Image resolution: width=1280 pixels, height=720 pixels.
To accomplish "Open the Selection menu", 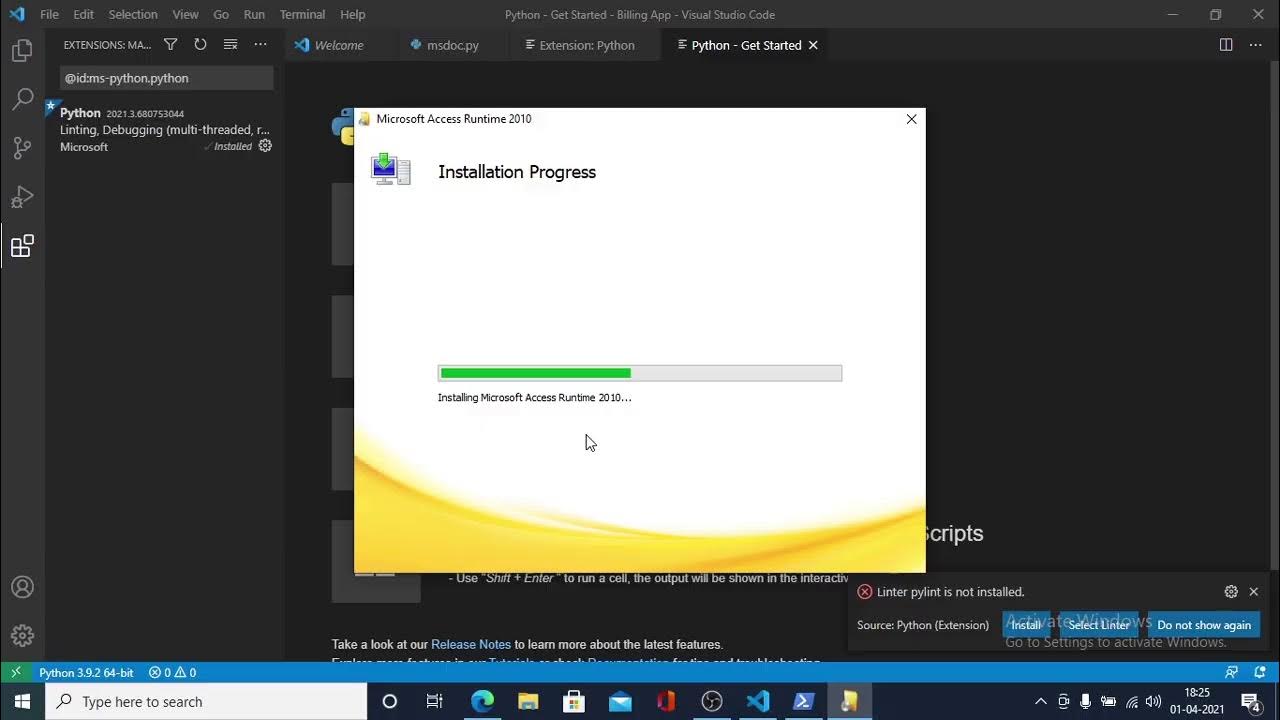I will [133, 14].
